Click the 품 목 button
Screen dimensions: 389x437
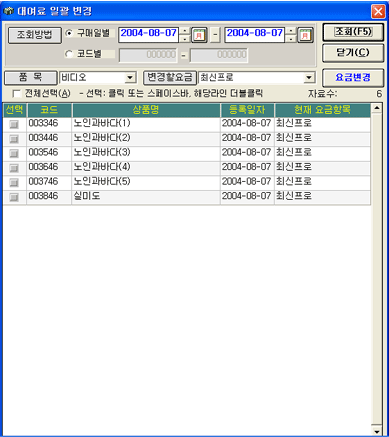click(x=31, y=78)
